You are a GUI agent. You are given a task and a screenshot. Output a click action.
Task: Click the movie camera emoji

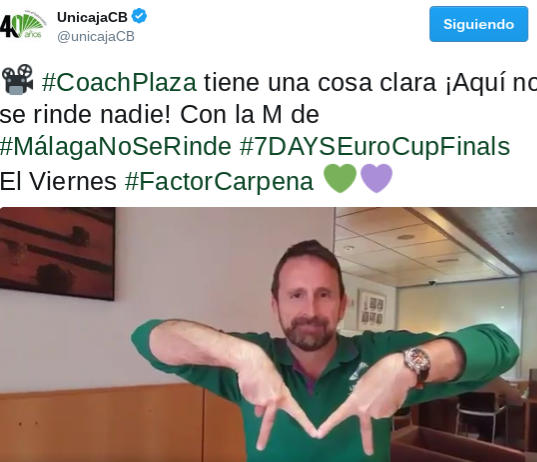click(x=17, y=79)
